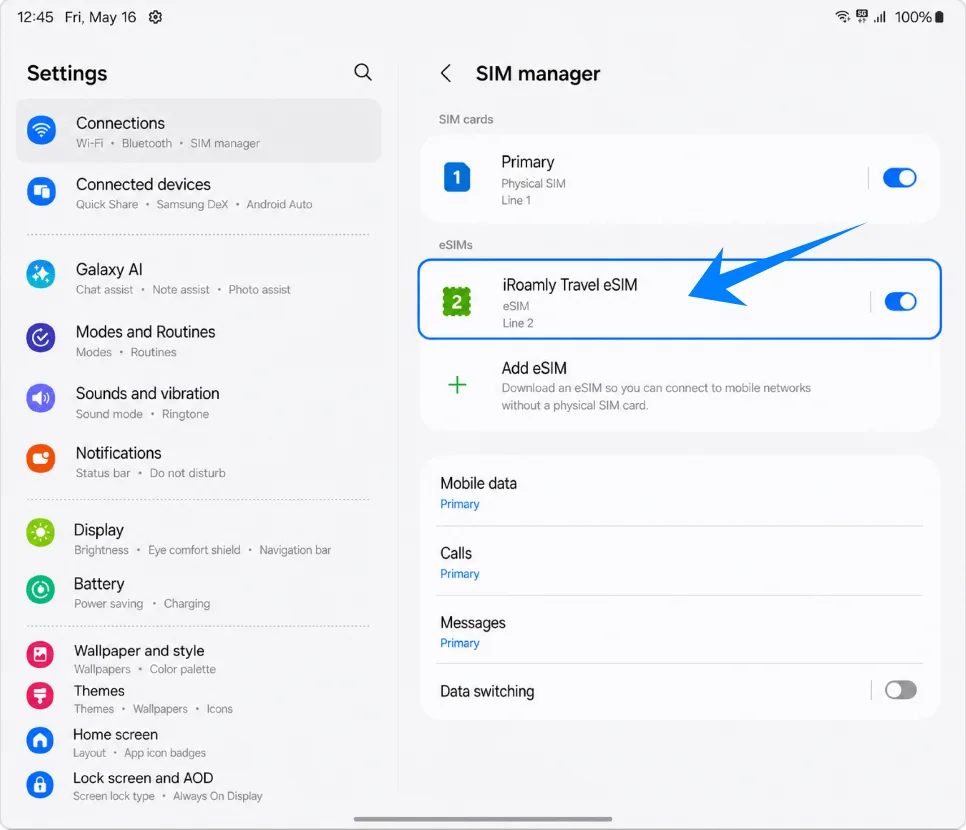Screen dimensions: 966x830
Task: Tap the green eSIM 2 icon
Action: coord(457,302)
